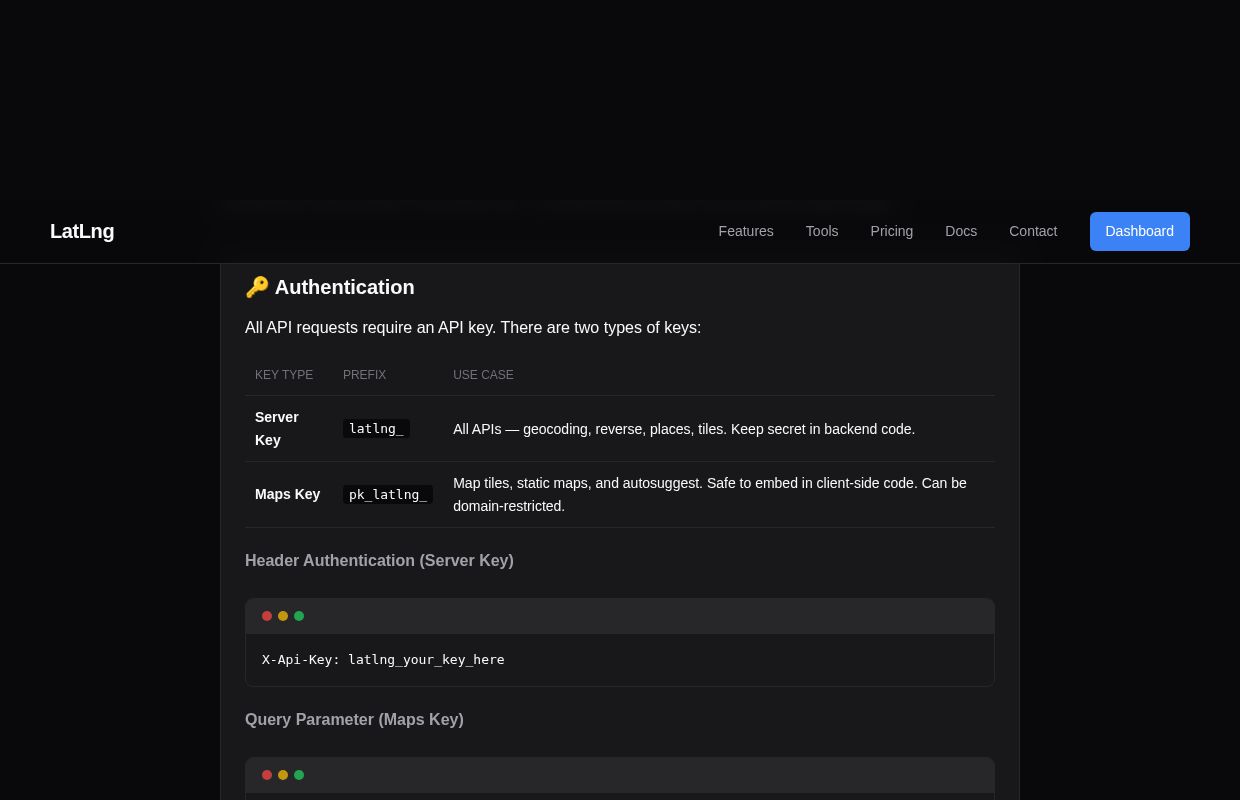Click the Maps Key use case description

point(710,494)
